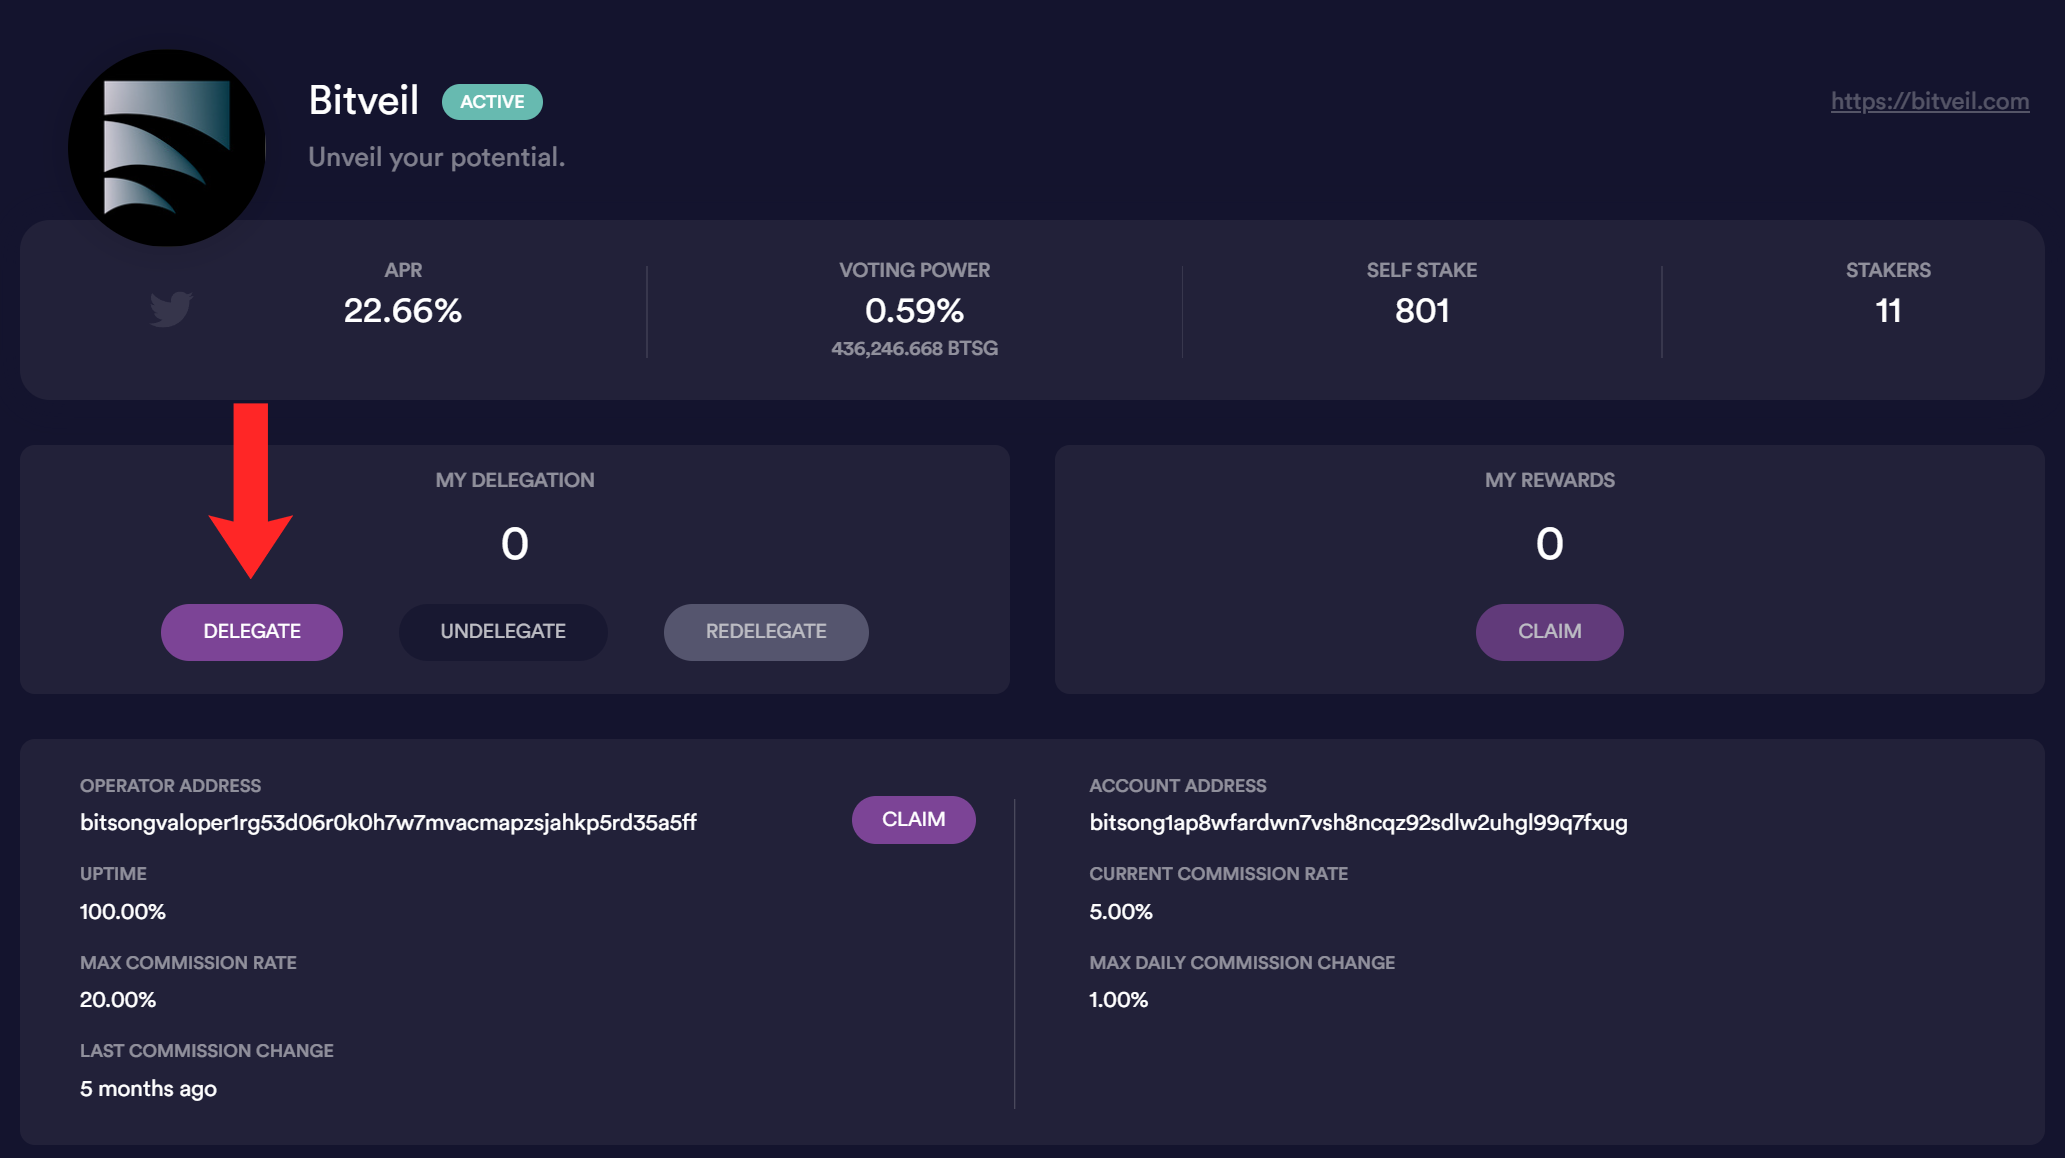The image size is (2065, 1158).
Task: Click the voting power value 0.59%
Action: (x=914, y=311)
